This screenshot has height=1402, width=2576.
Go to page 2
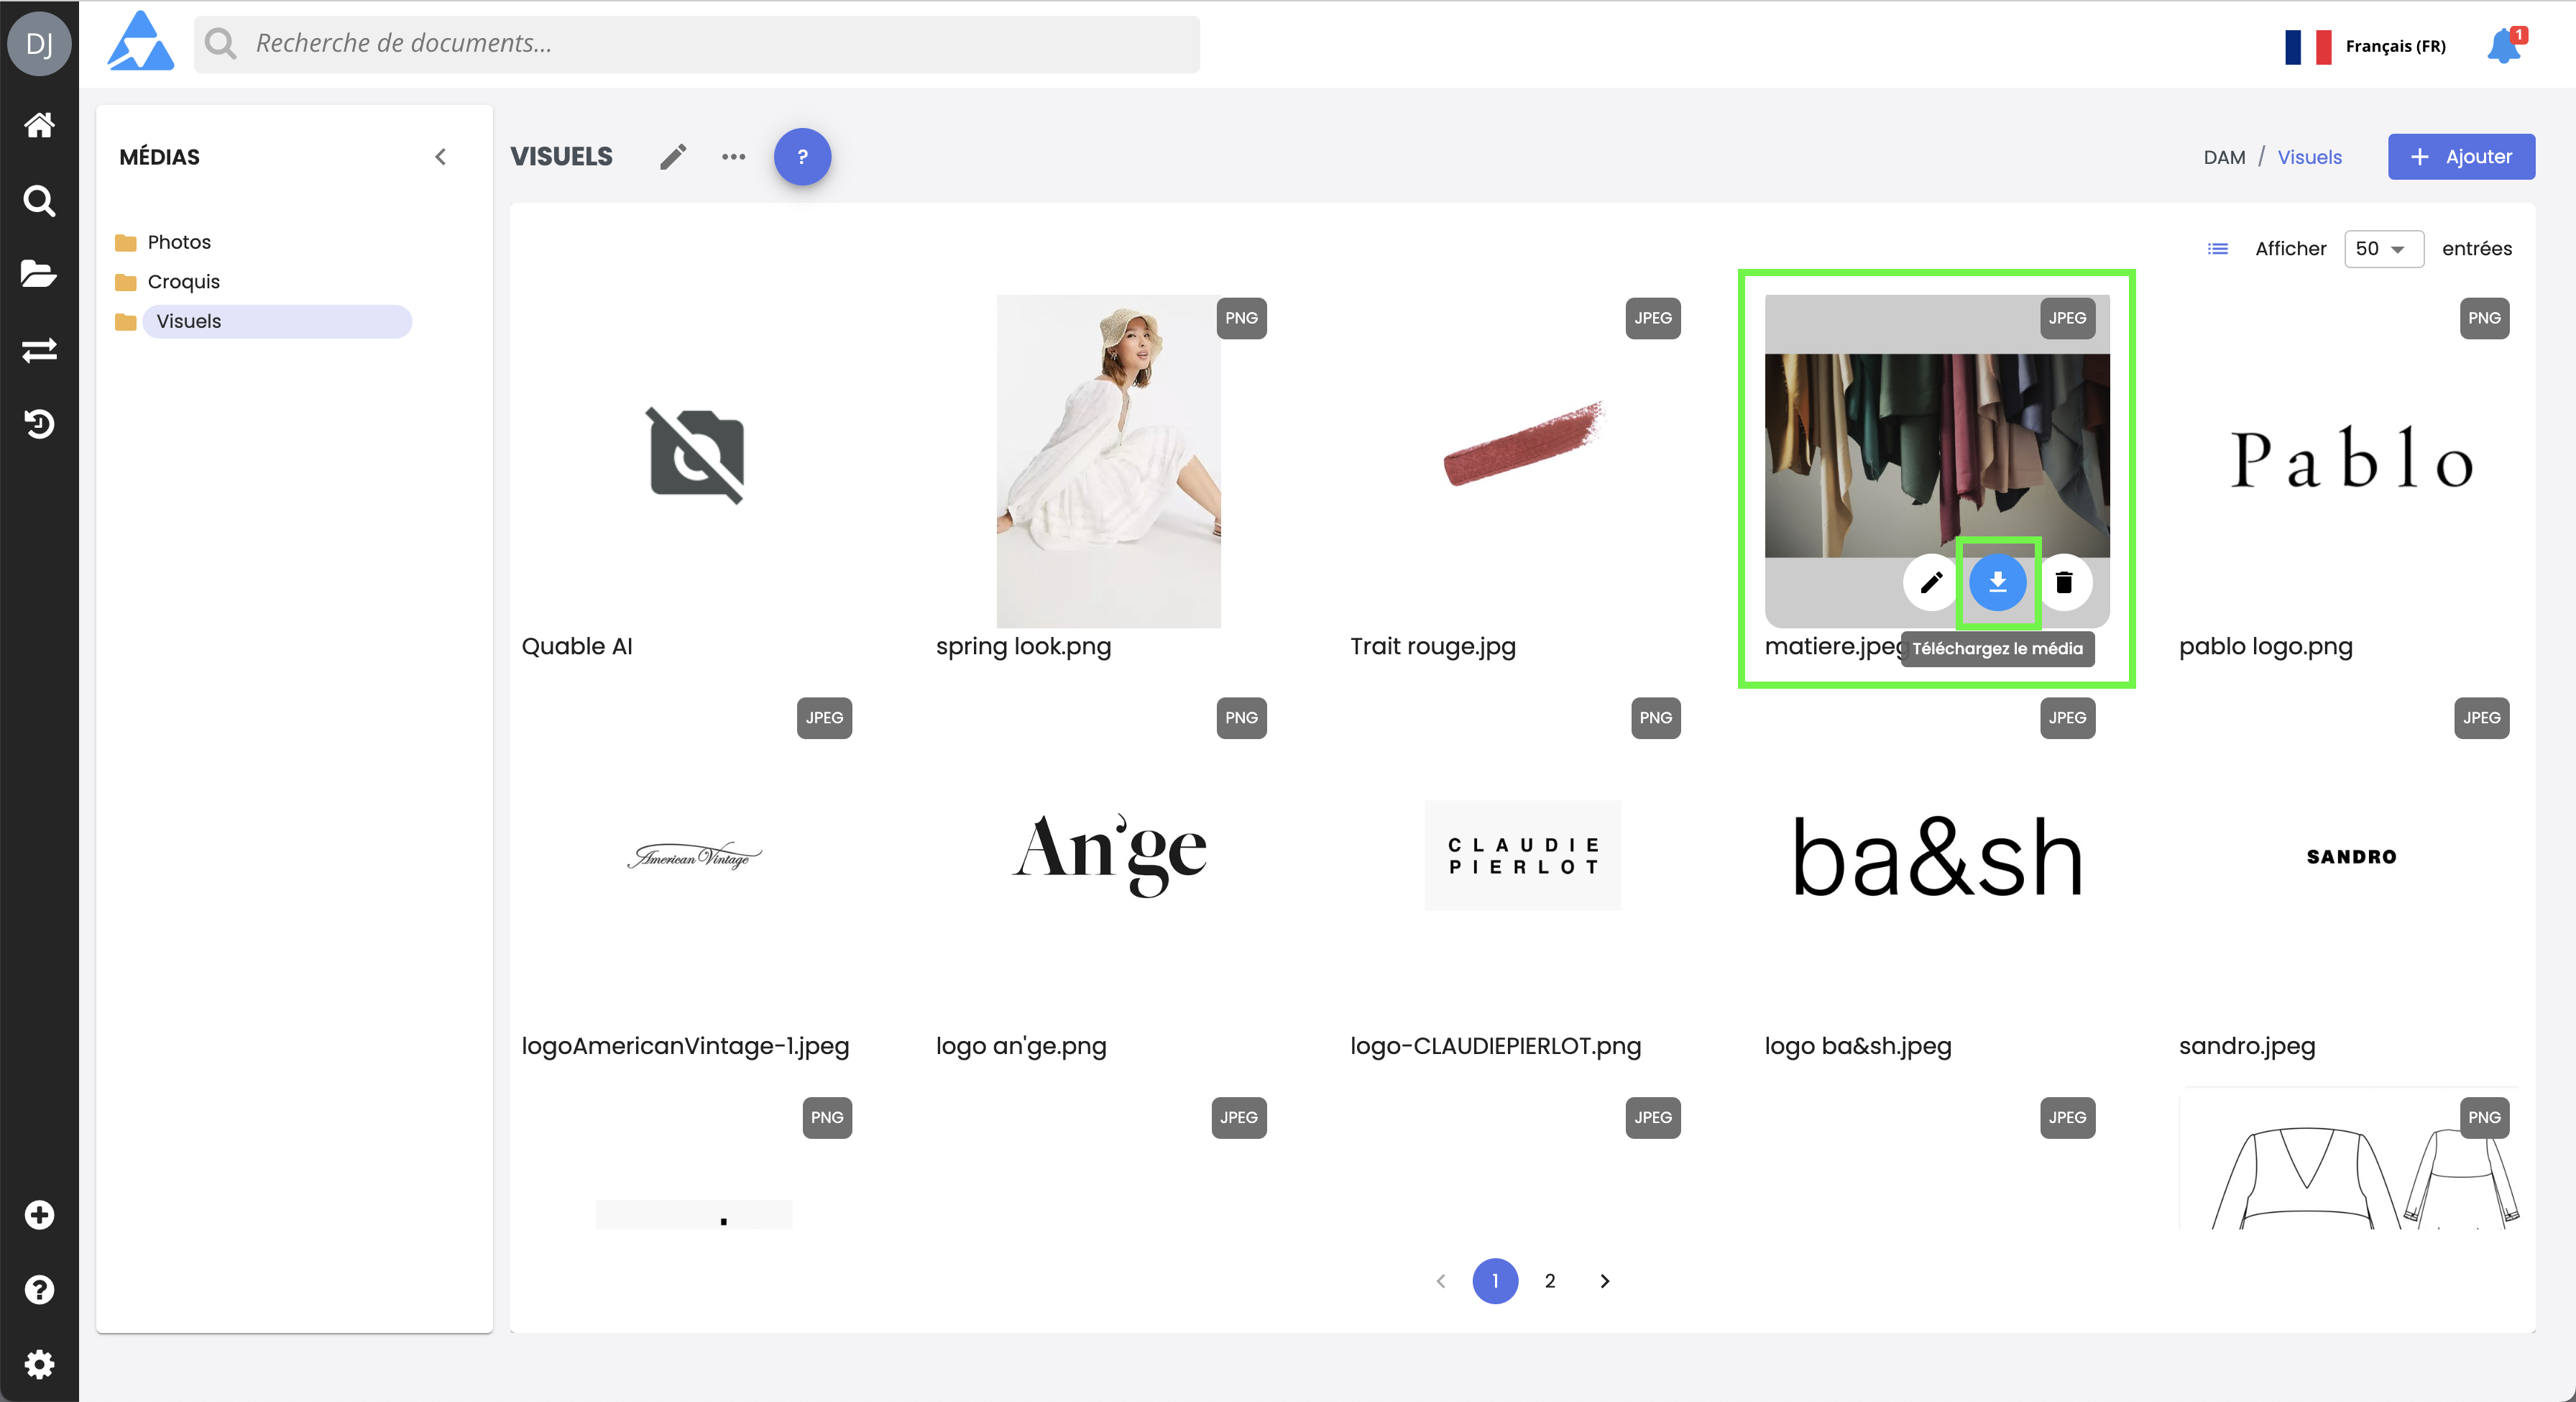(1549, 1281)
